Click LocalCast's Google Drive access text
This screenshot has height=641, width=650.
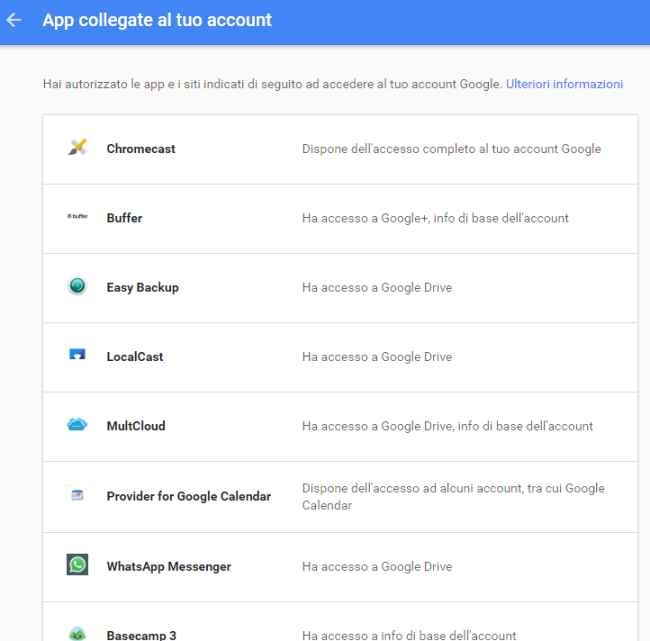pyautogui.click(x=377, y=357)
